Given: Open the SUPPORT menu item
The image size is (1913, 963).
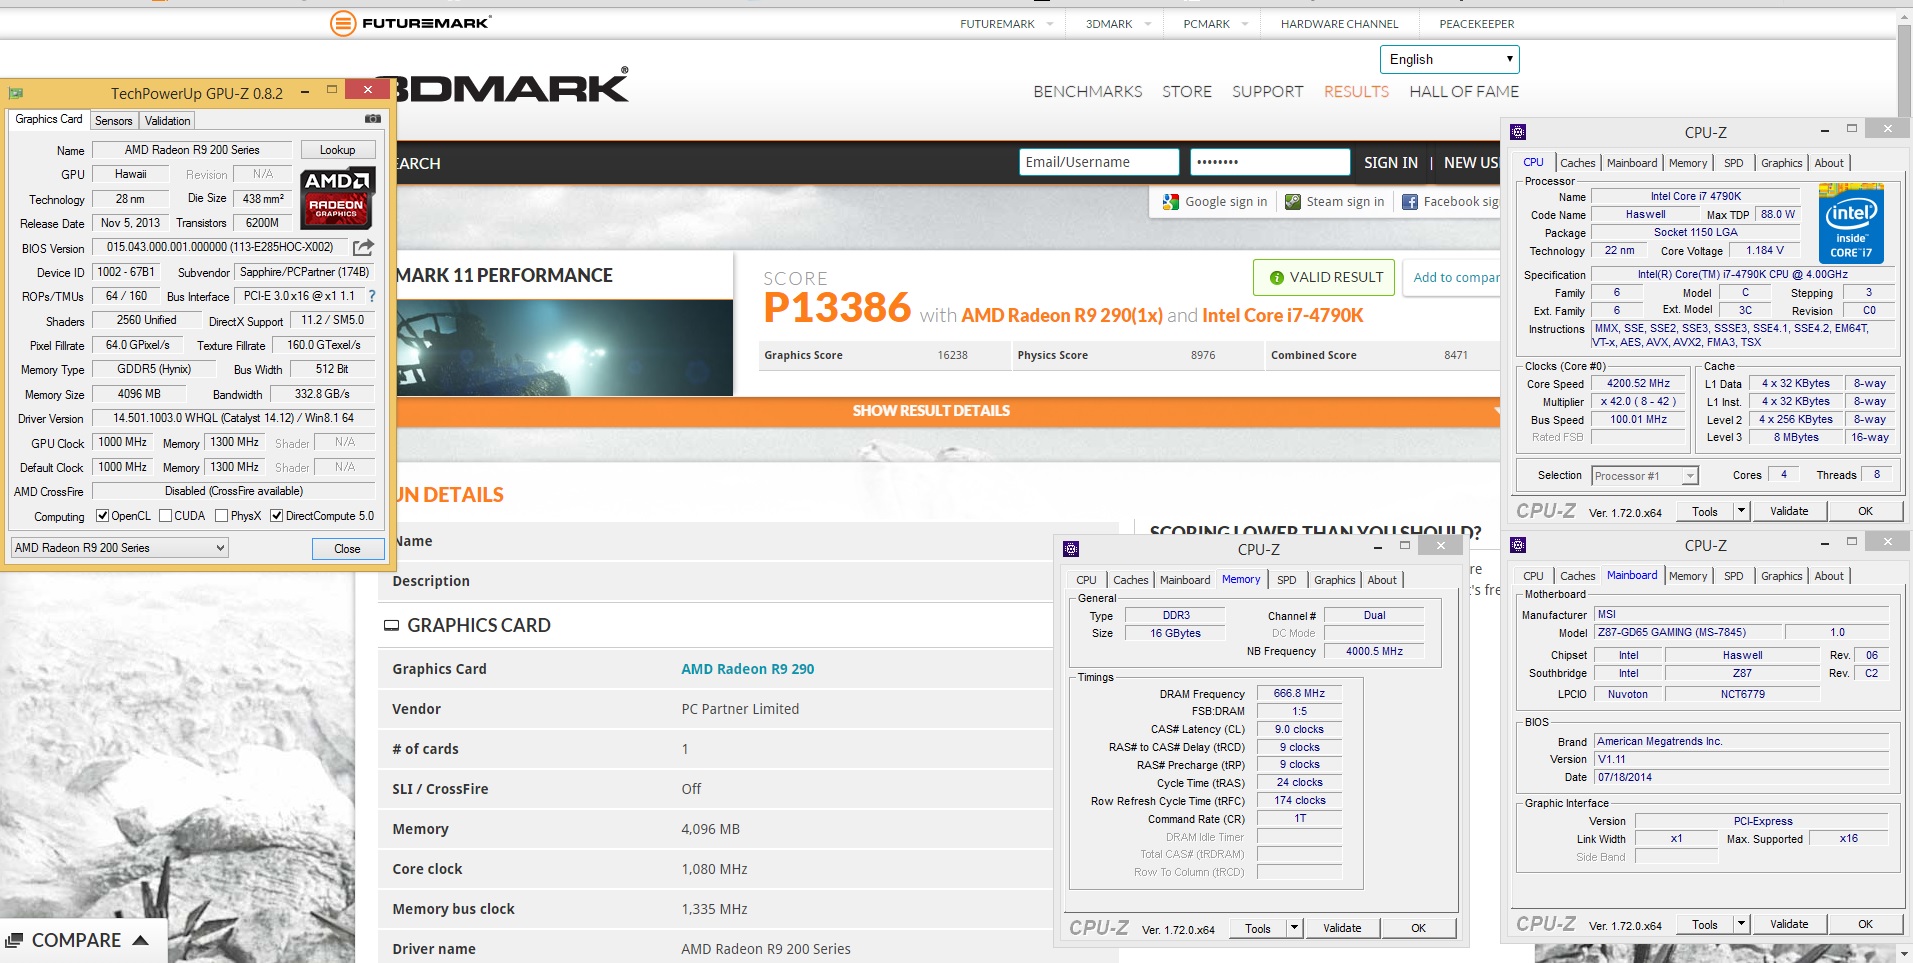Looking at the screenshot, I should click(x=1267, y=91).
